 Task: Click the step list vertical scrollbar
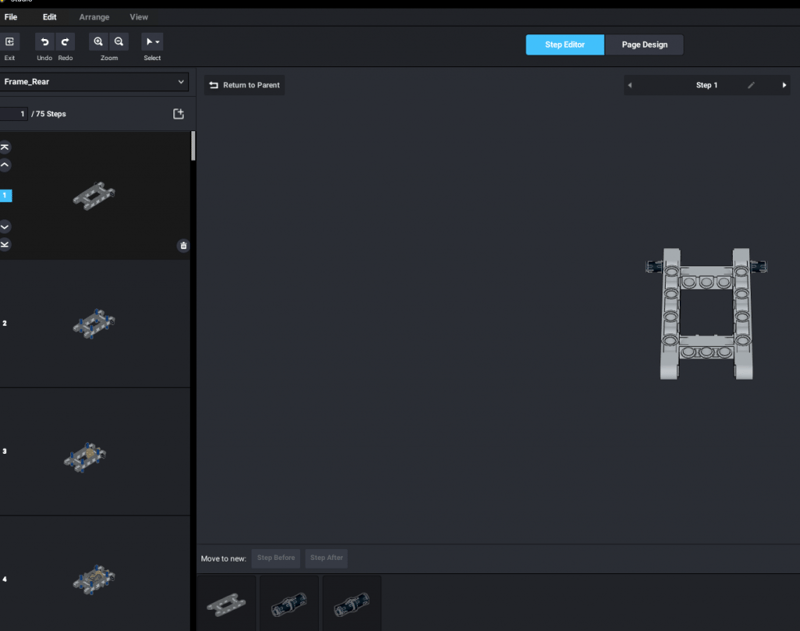[193, 146]
